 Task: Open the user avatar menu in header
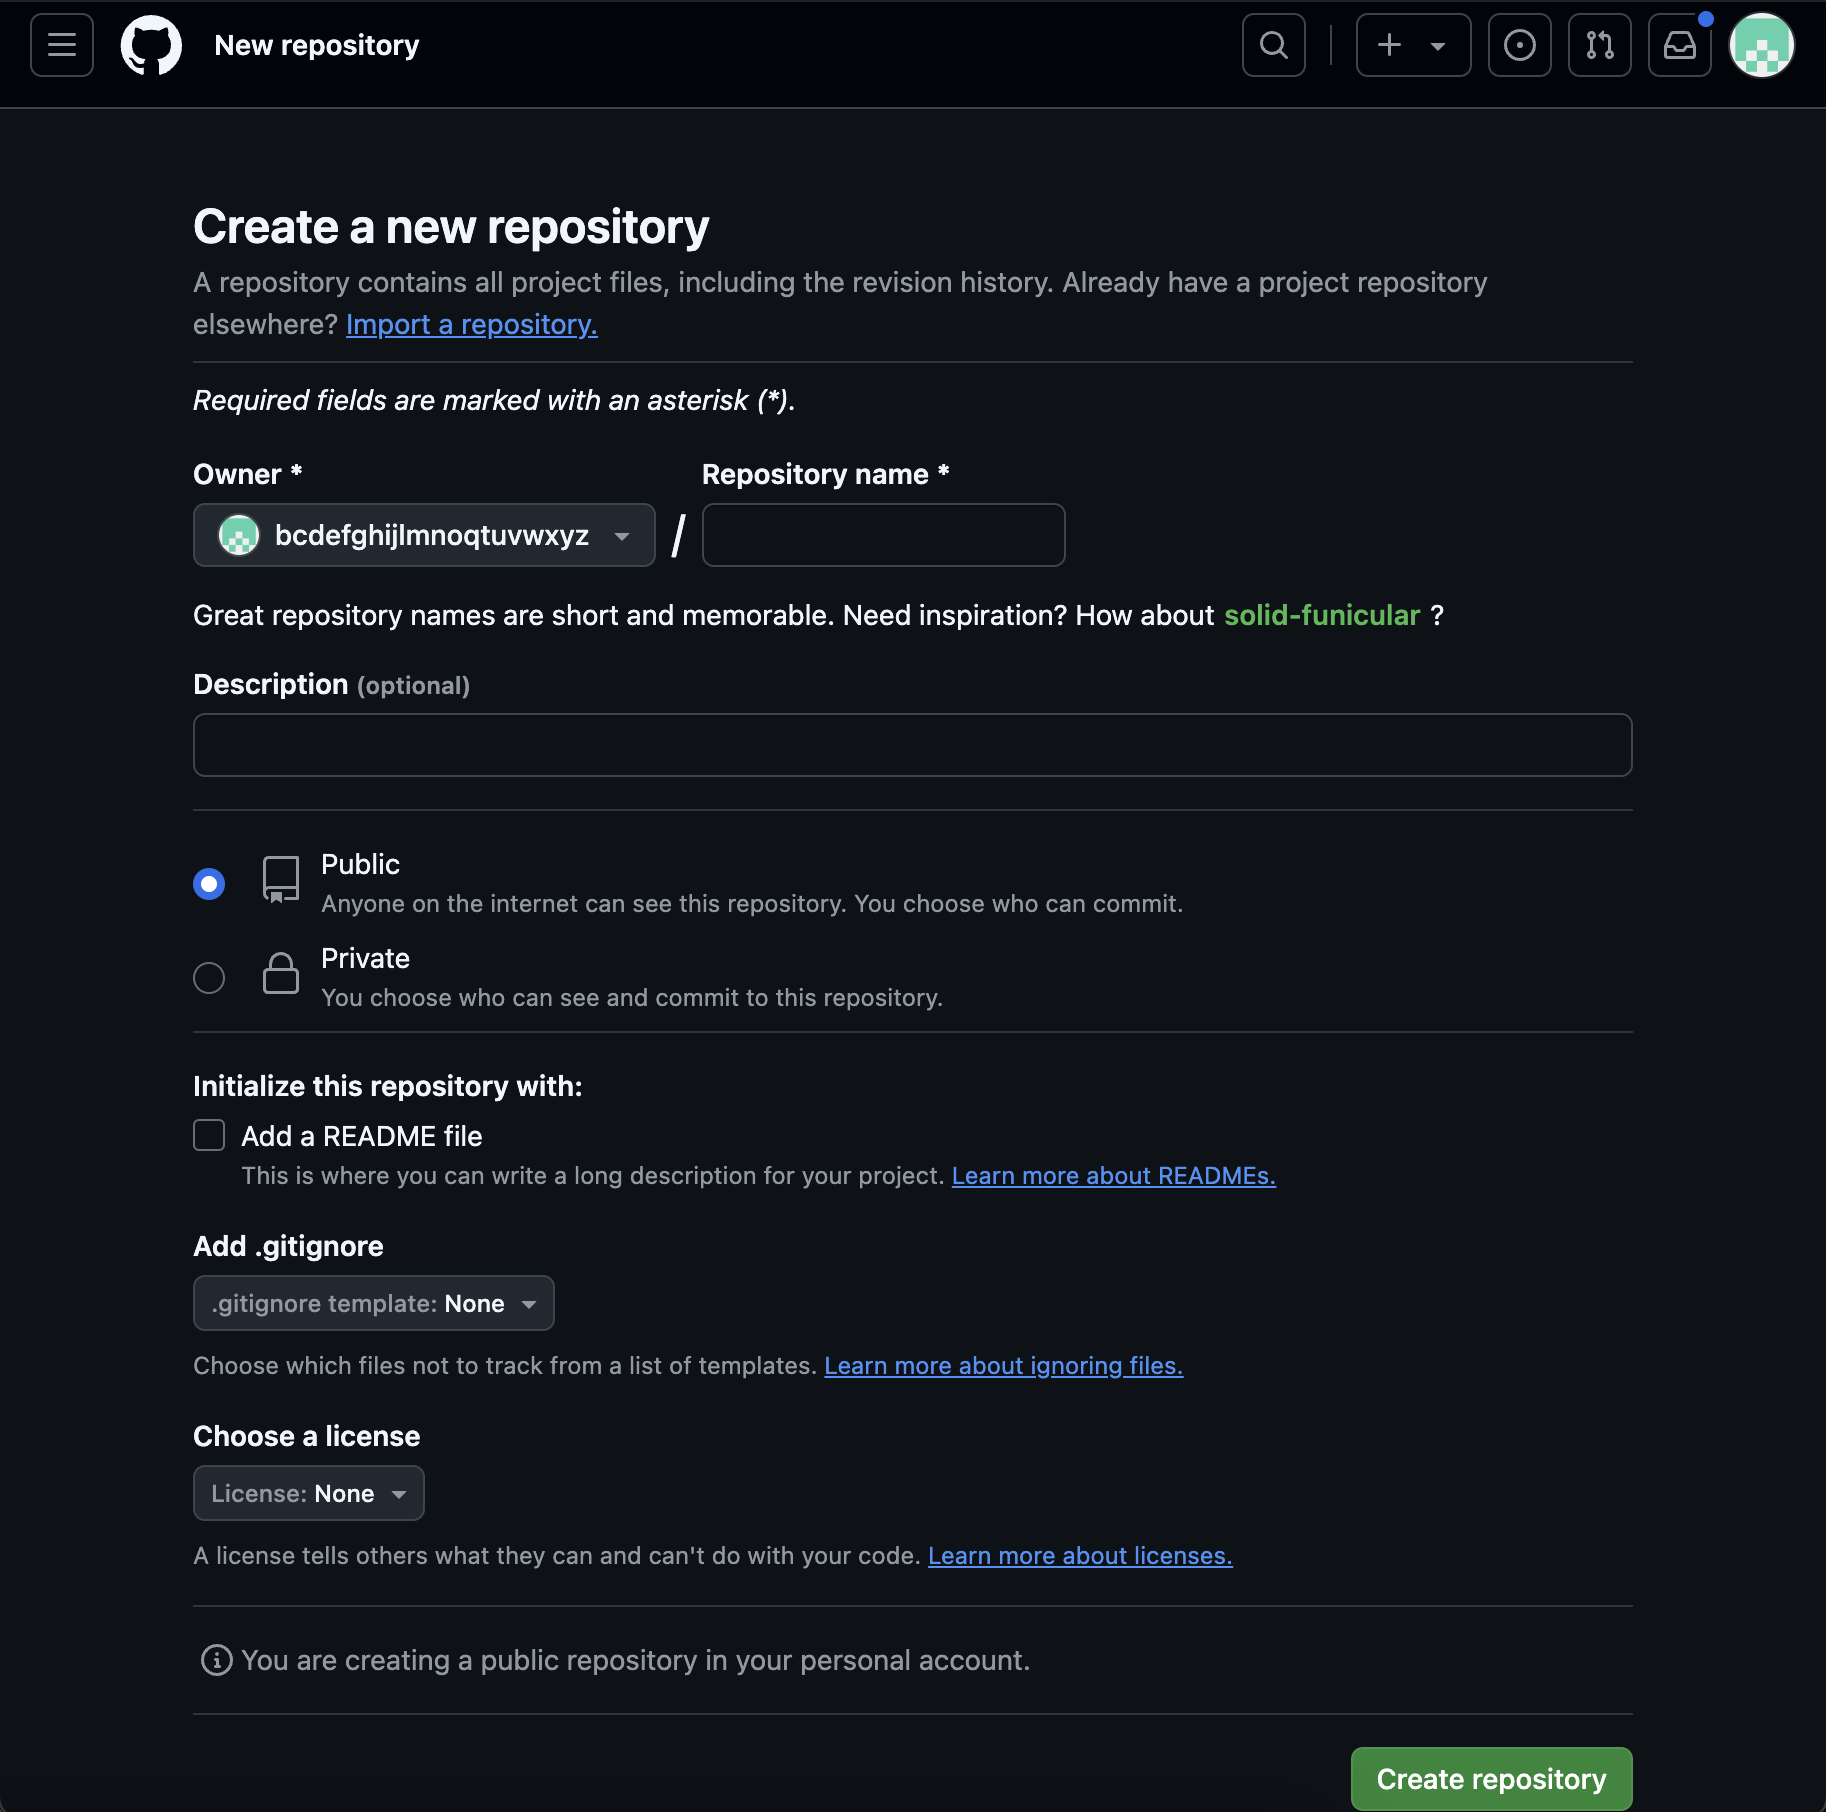tap(1761, 45)
